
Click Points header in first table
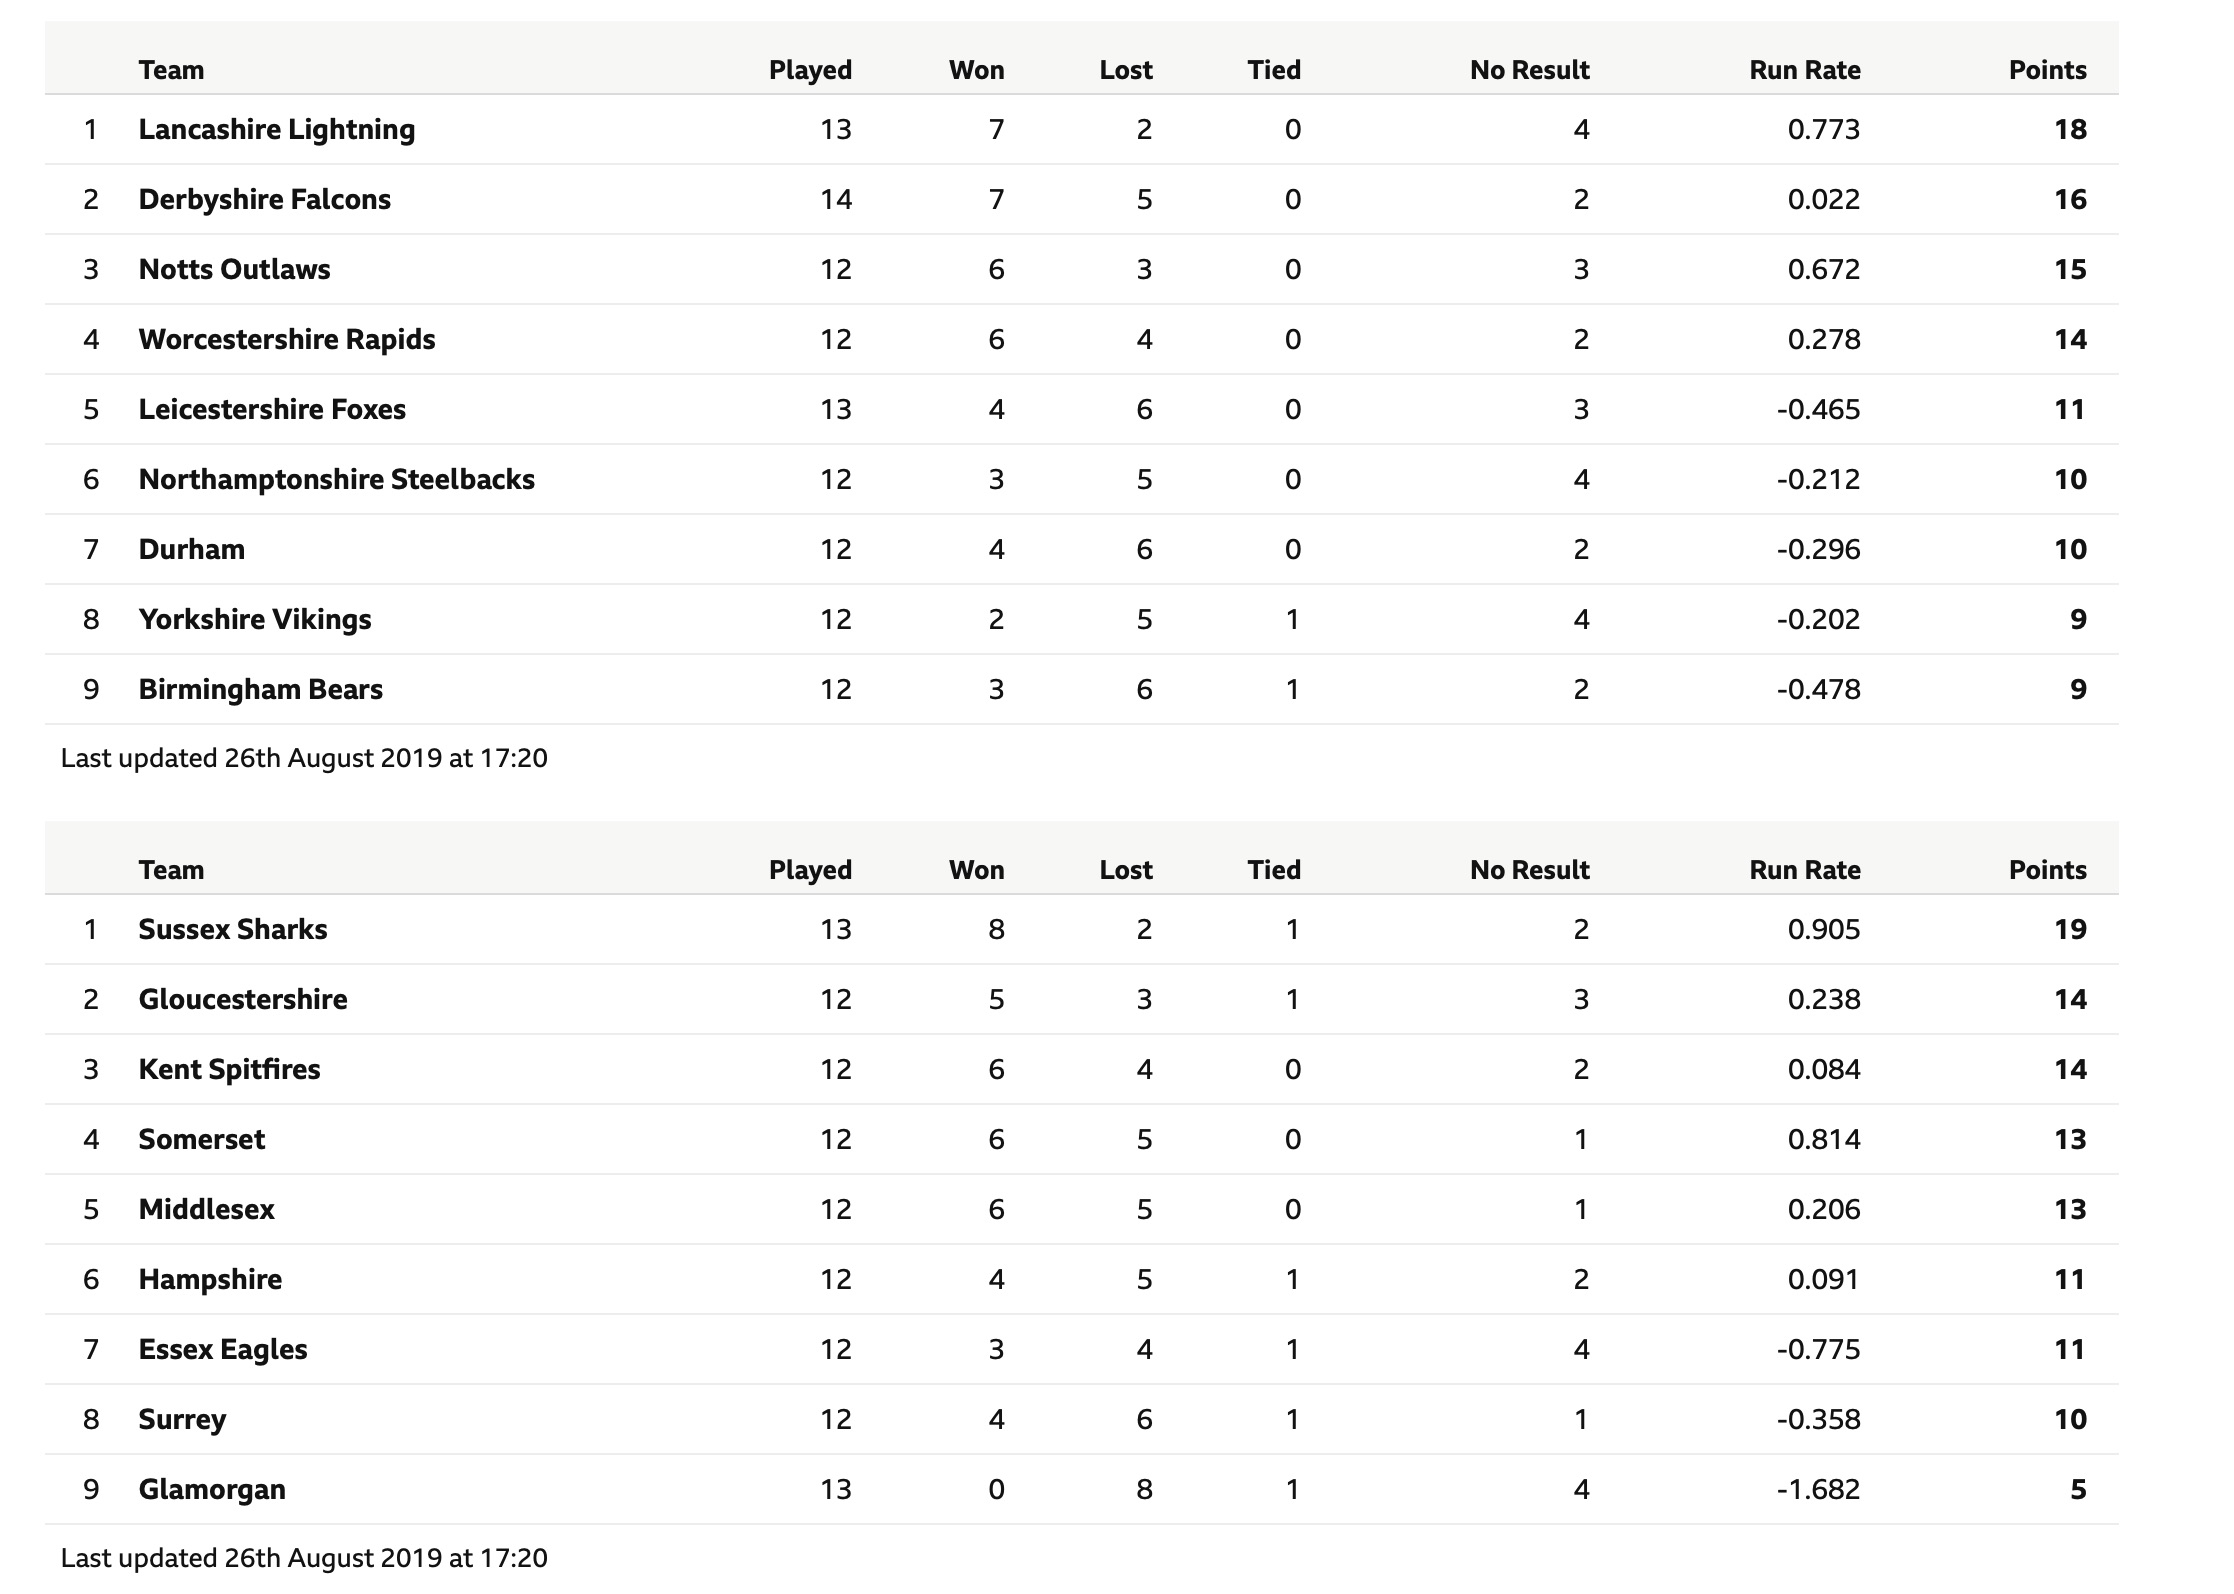pos(2048,70)
